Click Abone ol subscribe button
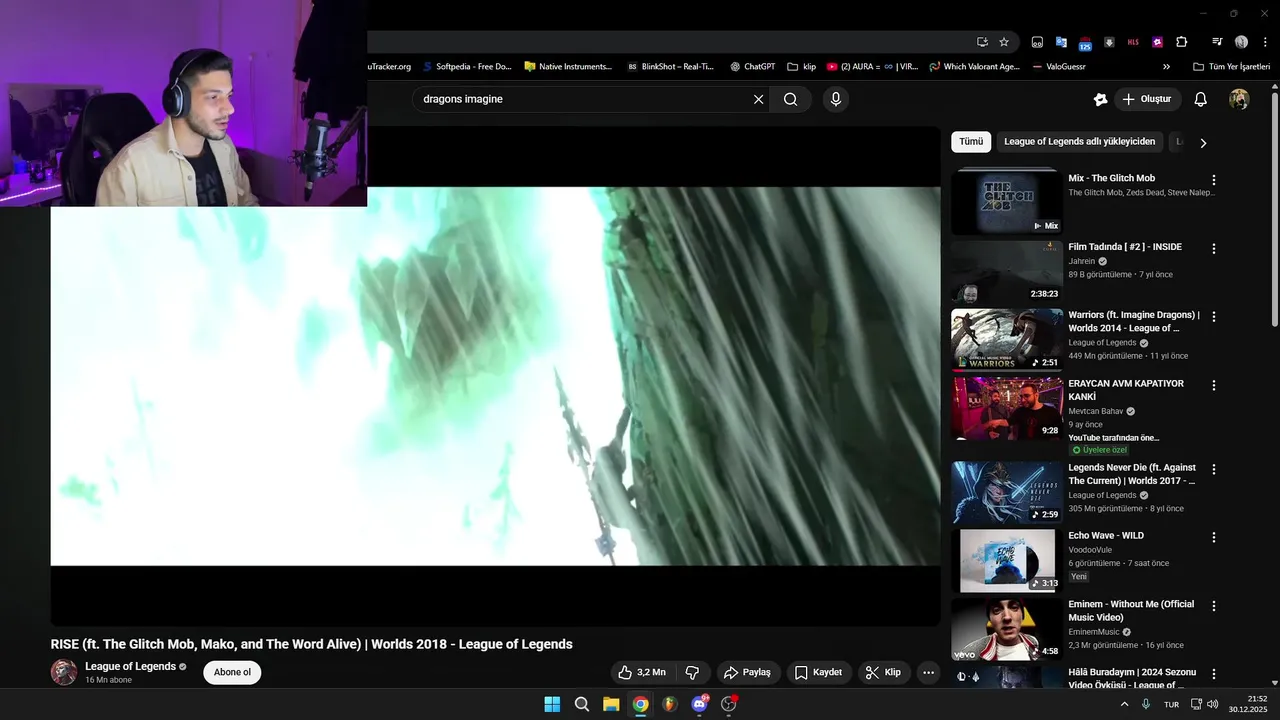 click(232, 672)
